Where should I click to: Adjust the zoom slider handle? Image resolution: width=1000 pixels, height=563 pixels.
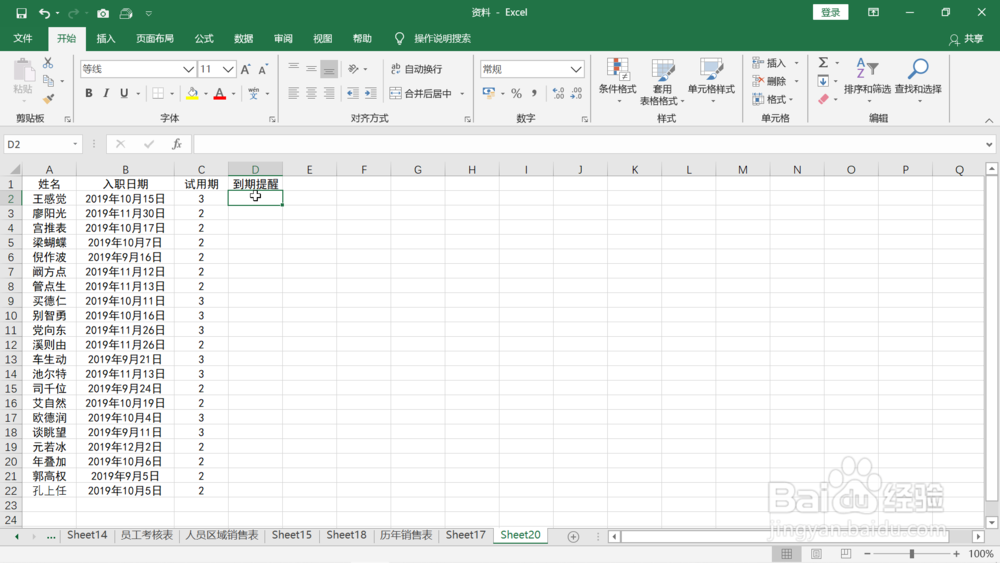click(x=912, y=553)
